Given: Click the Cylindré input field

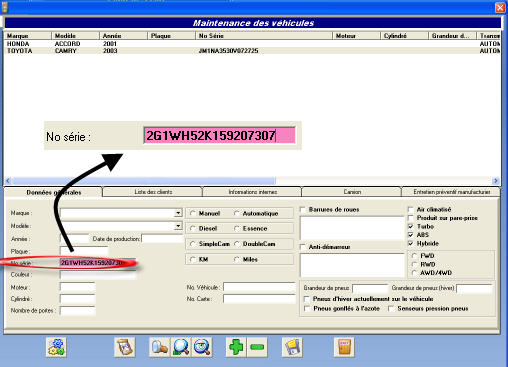Looking at the screenshot, I should pos(78,299).
